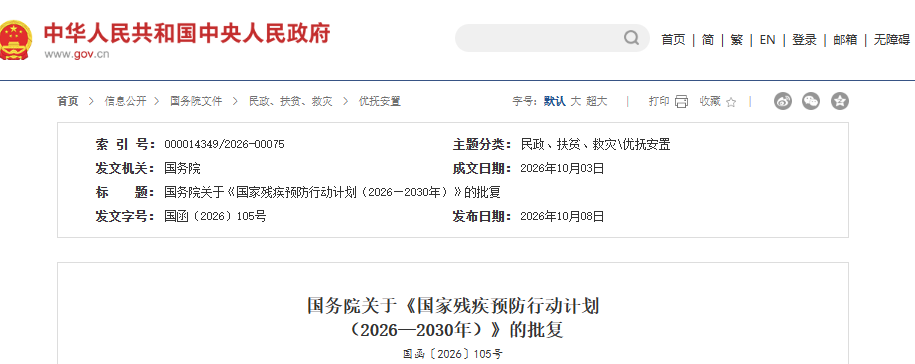This screenshot has height=364, width=915.
Task: Click the bold article headline
Action: coord(453,318)
